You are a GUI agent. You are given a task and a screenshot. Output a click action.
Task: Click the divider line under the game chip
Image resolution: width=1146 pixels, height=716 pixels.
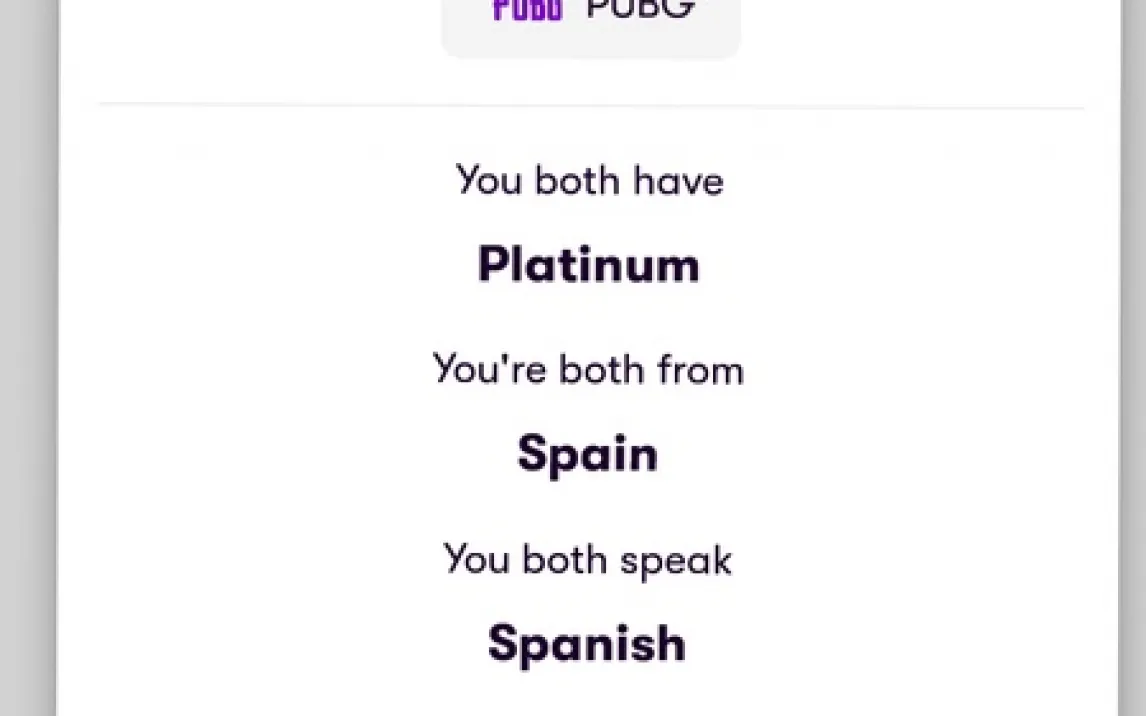[x=590, y=105]
